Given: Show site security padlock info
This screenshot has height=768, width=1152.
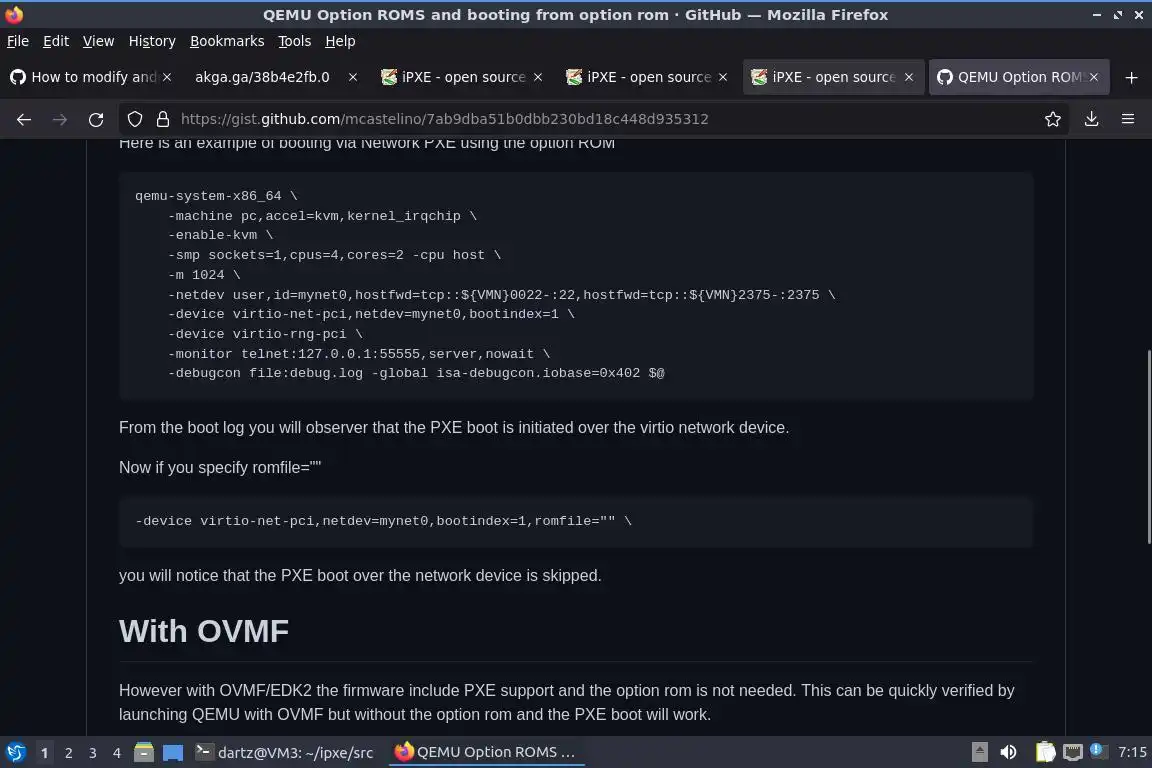Looking at the screenshot, I should (162, 119).
